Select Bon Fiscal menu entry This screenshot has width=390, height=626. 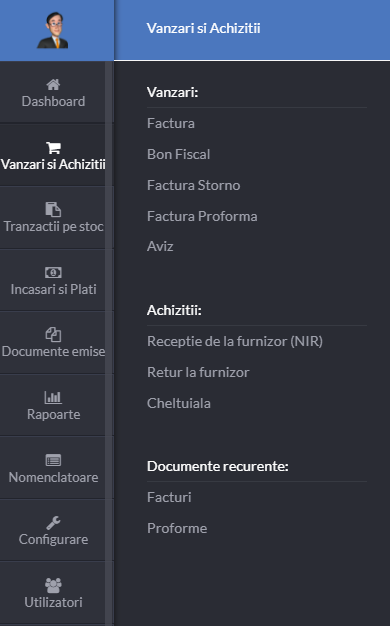click(x=178, y=154)
